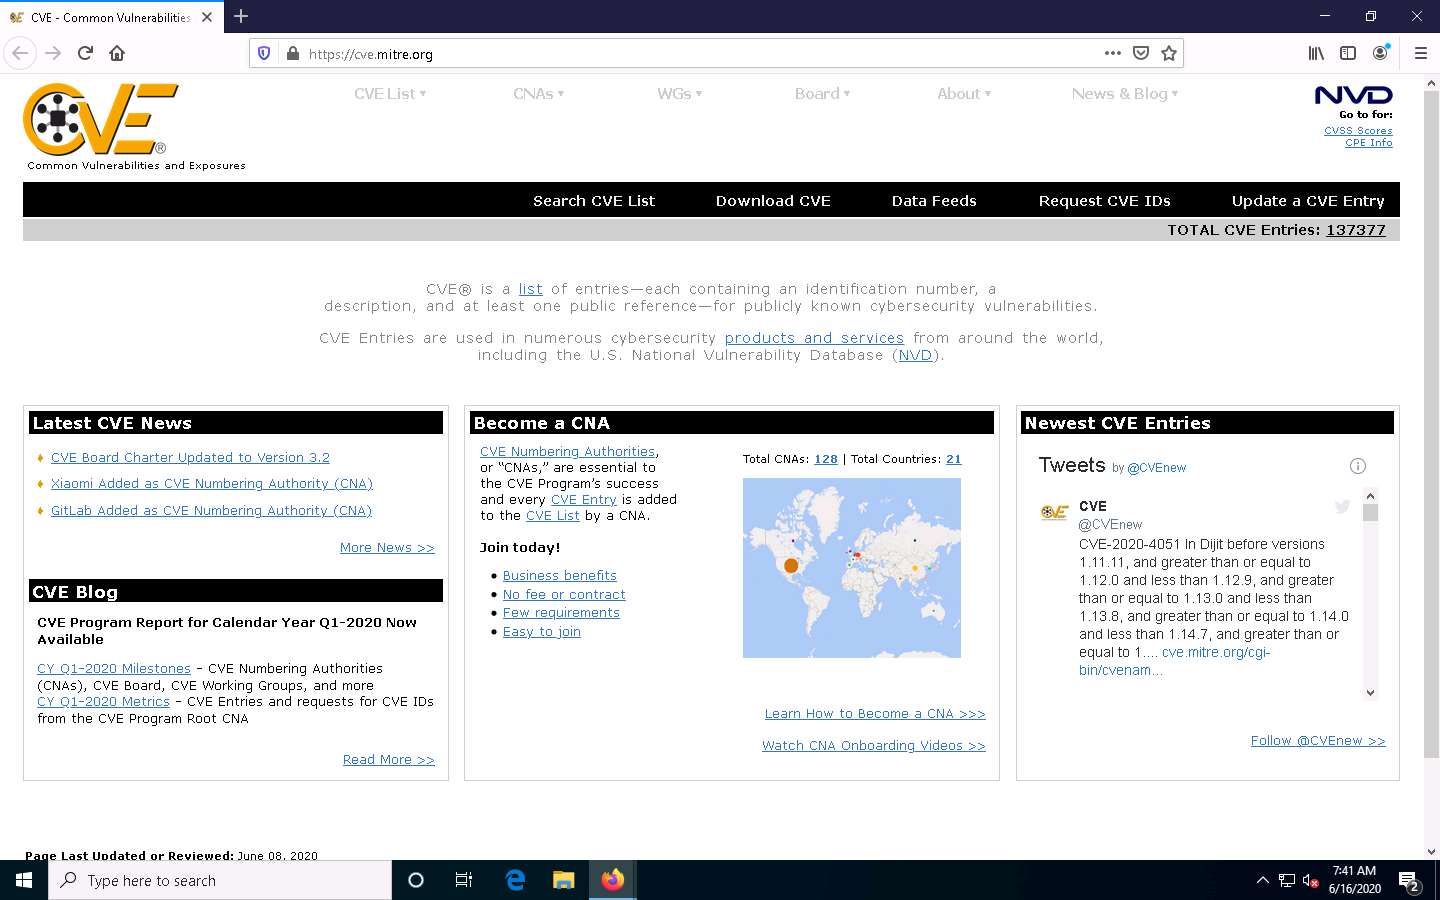Expand the Board dropdown menu
Viewport: 1440px width, 900px height.
(823, 93)
